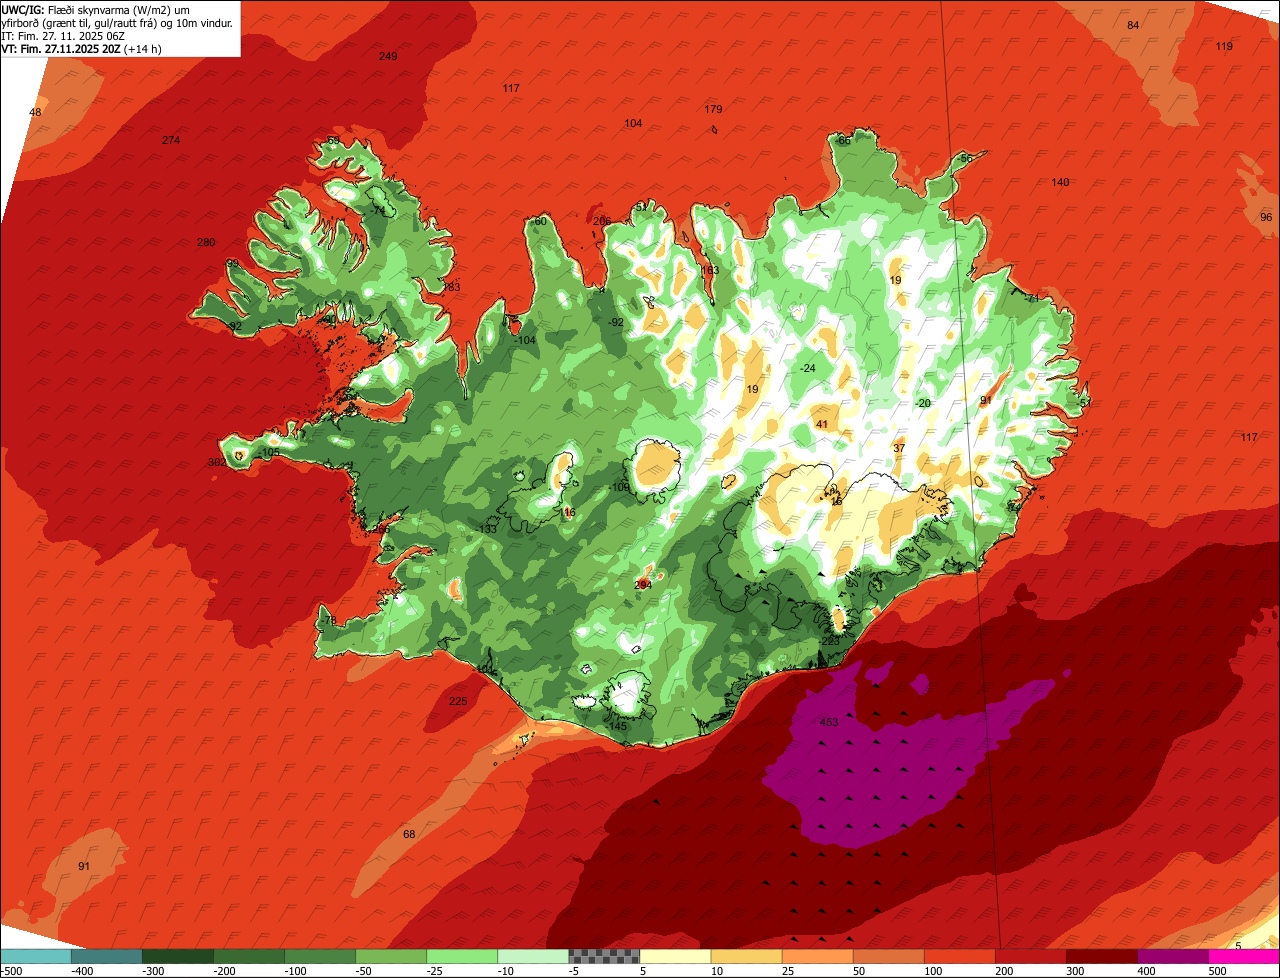The image size is (1280, 978).
Task: Click the 163 value on the northern fjord
Action: [710, 270]
